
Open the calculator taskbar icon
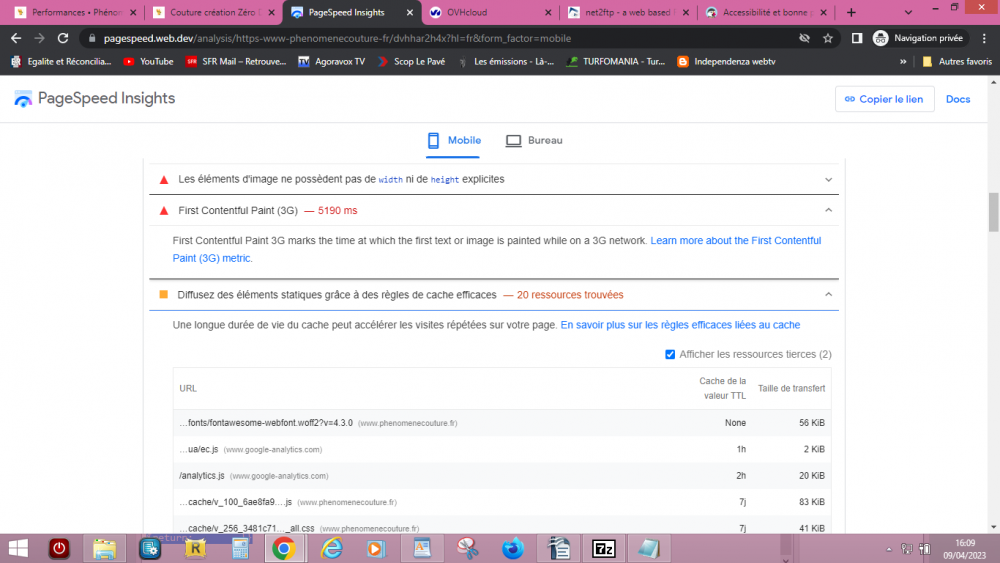click(240, 548)
